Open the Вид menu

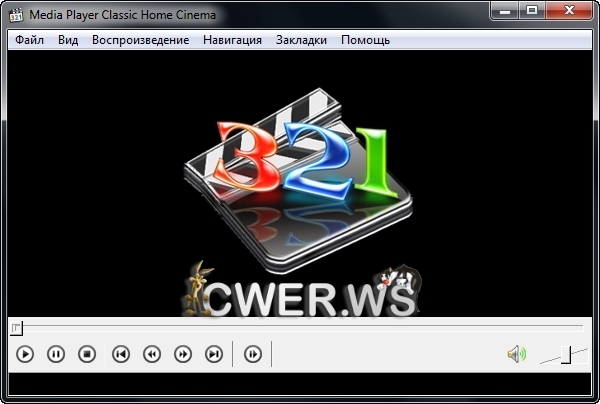tap(68, 40)
